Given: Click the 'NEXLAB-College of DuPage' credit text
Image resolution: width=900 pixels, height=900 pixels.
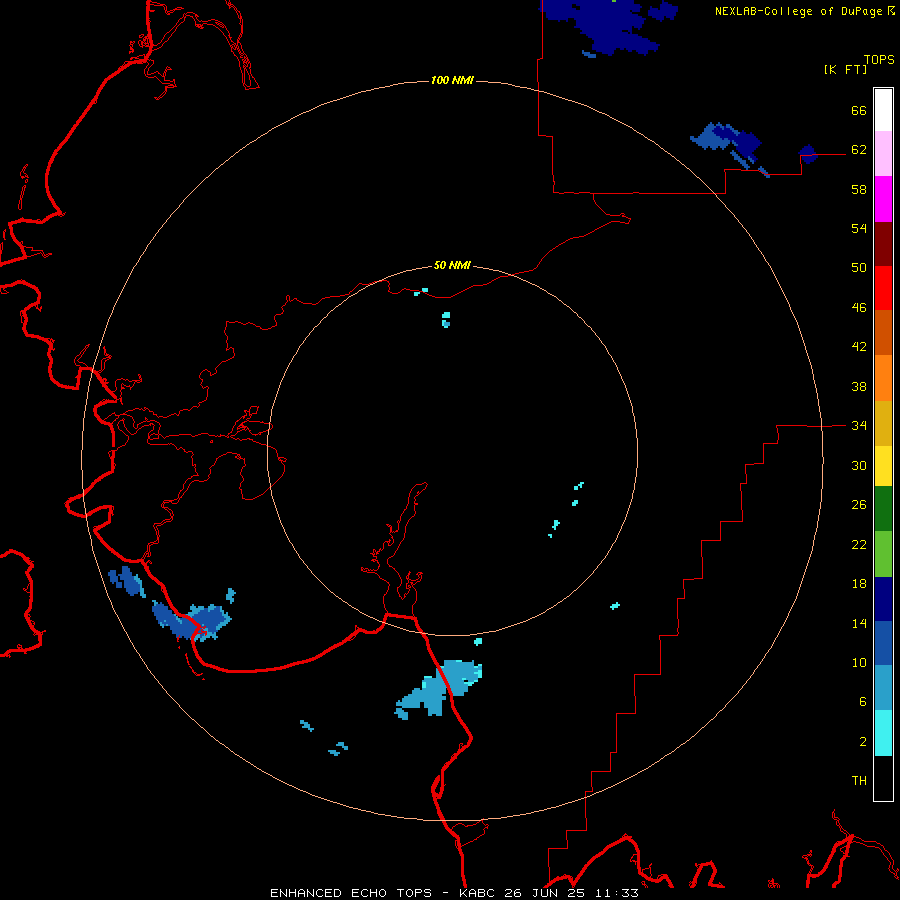Looking at the screenshot, I should click(x=798, y=11).
